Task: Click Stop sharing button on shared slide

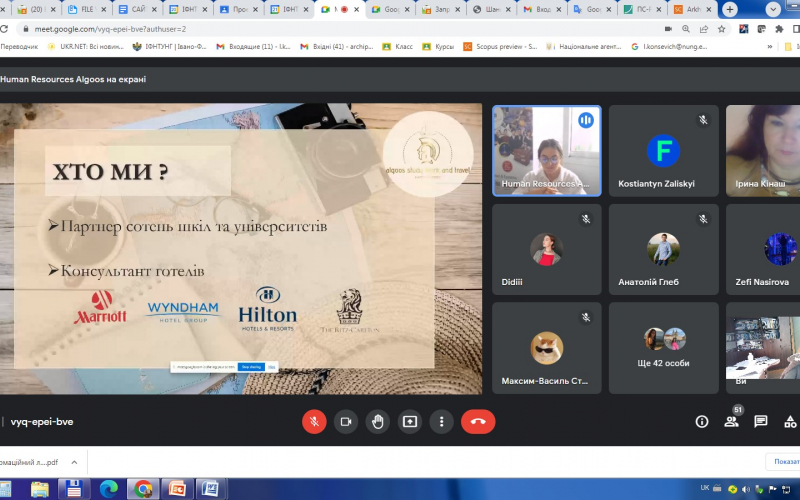Action: point(251,367)
